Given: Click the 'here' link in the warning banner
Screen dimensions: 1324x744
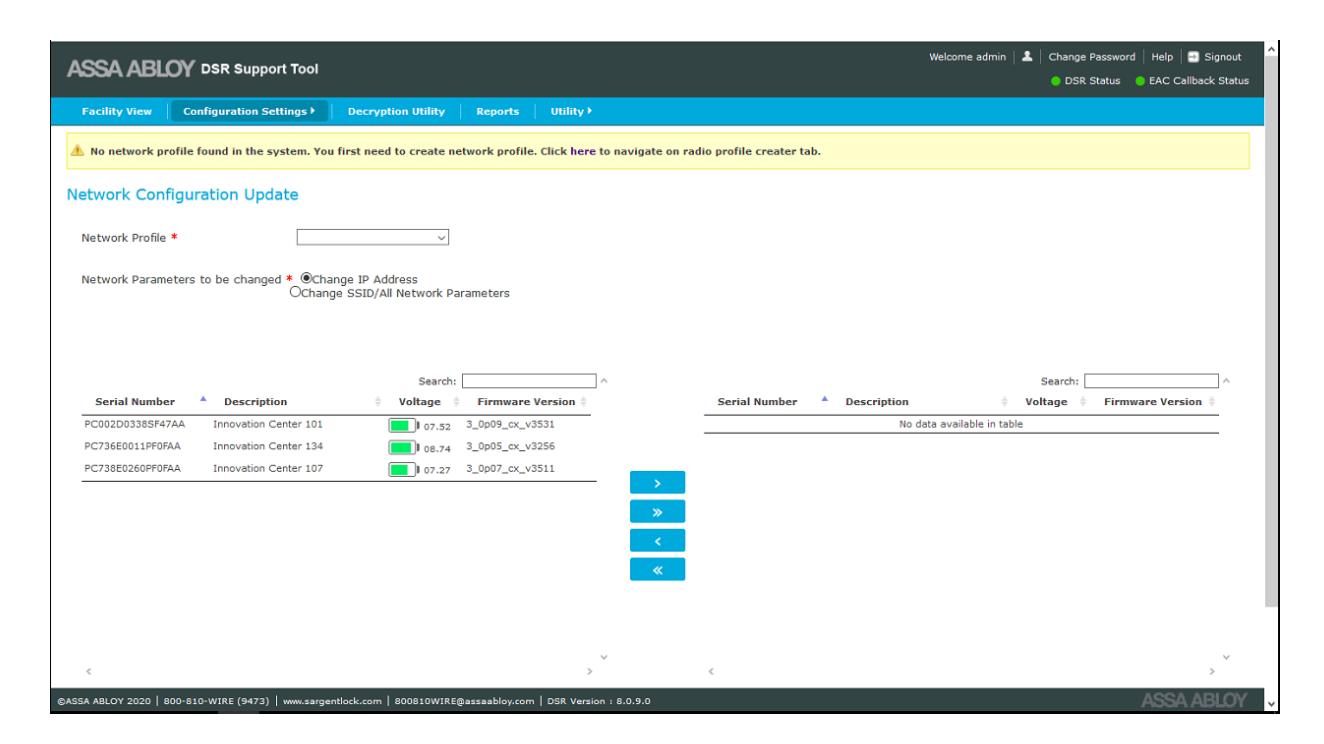Looking at the screenshot, I should (583, 151).
